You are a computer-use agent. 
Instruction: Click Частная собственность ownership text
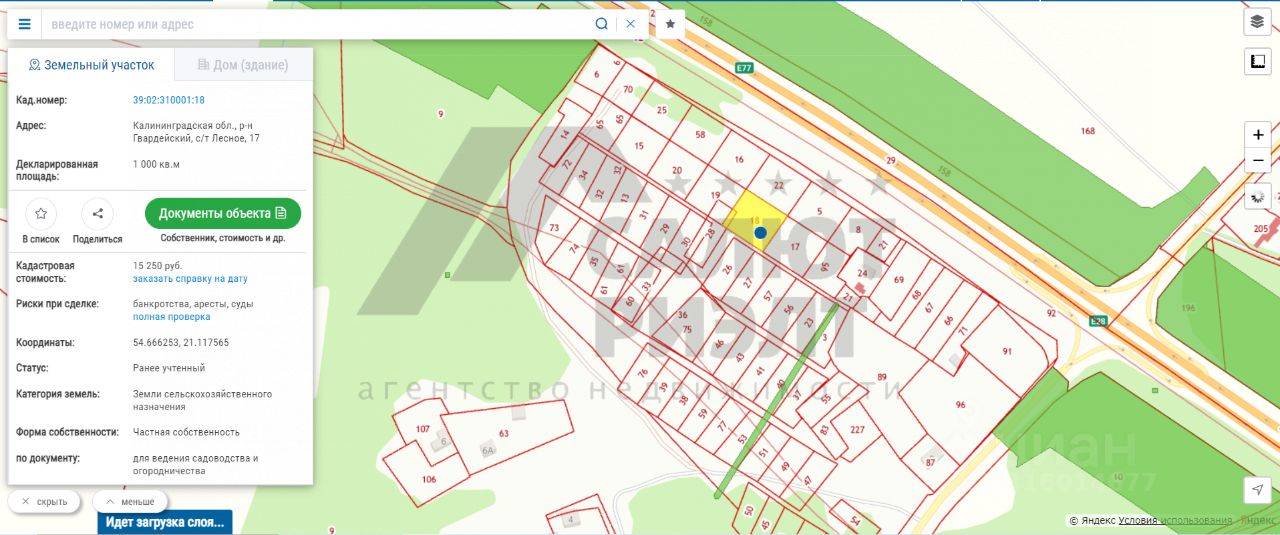(186, 432)
